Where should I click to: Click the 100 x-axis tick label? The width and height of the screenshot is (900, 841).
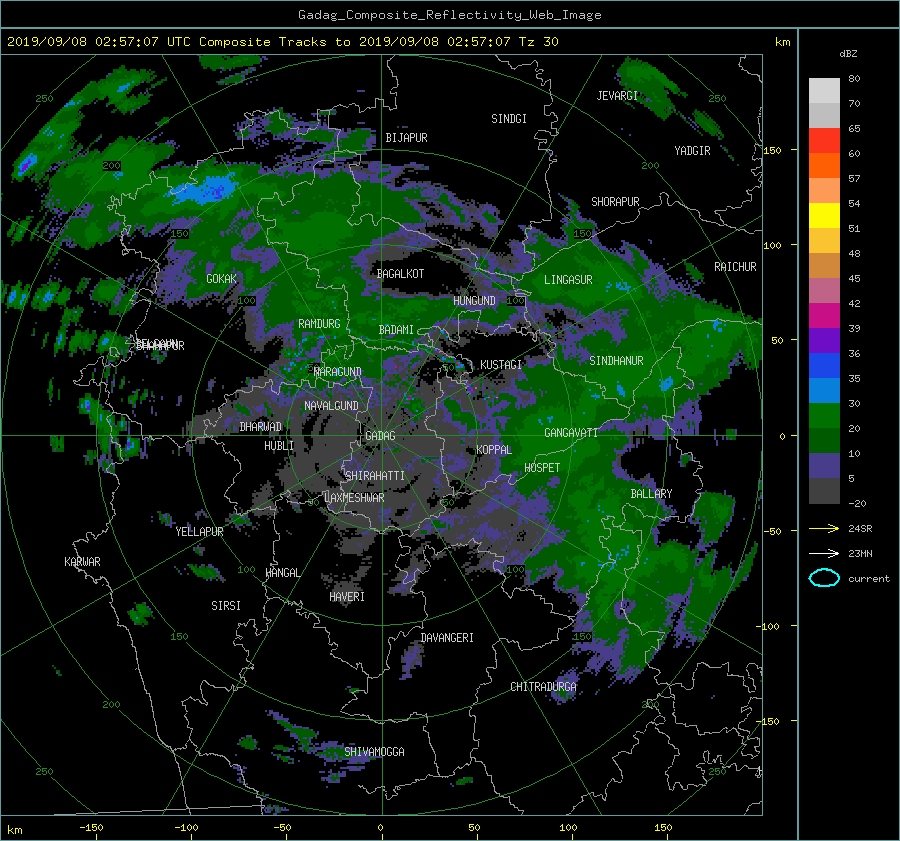pyautogui.click(x=568, y=827)
